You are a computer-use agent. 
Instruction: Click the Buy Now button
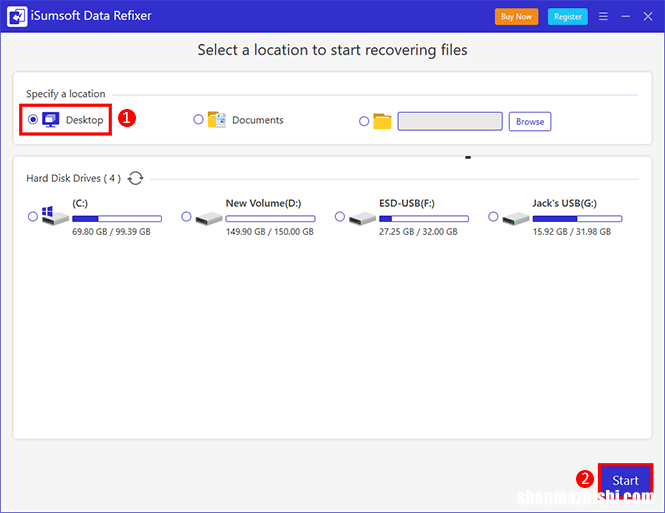point(516,17)
